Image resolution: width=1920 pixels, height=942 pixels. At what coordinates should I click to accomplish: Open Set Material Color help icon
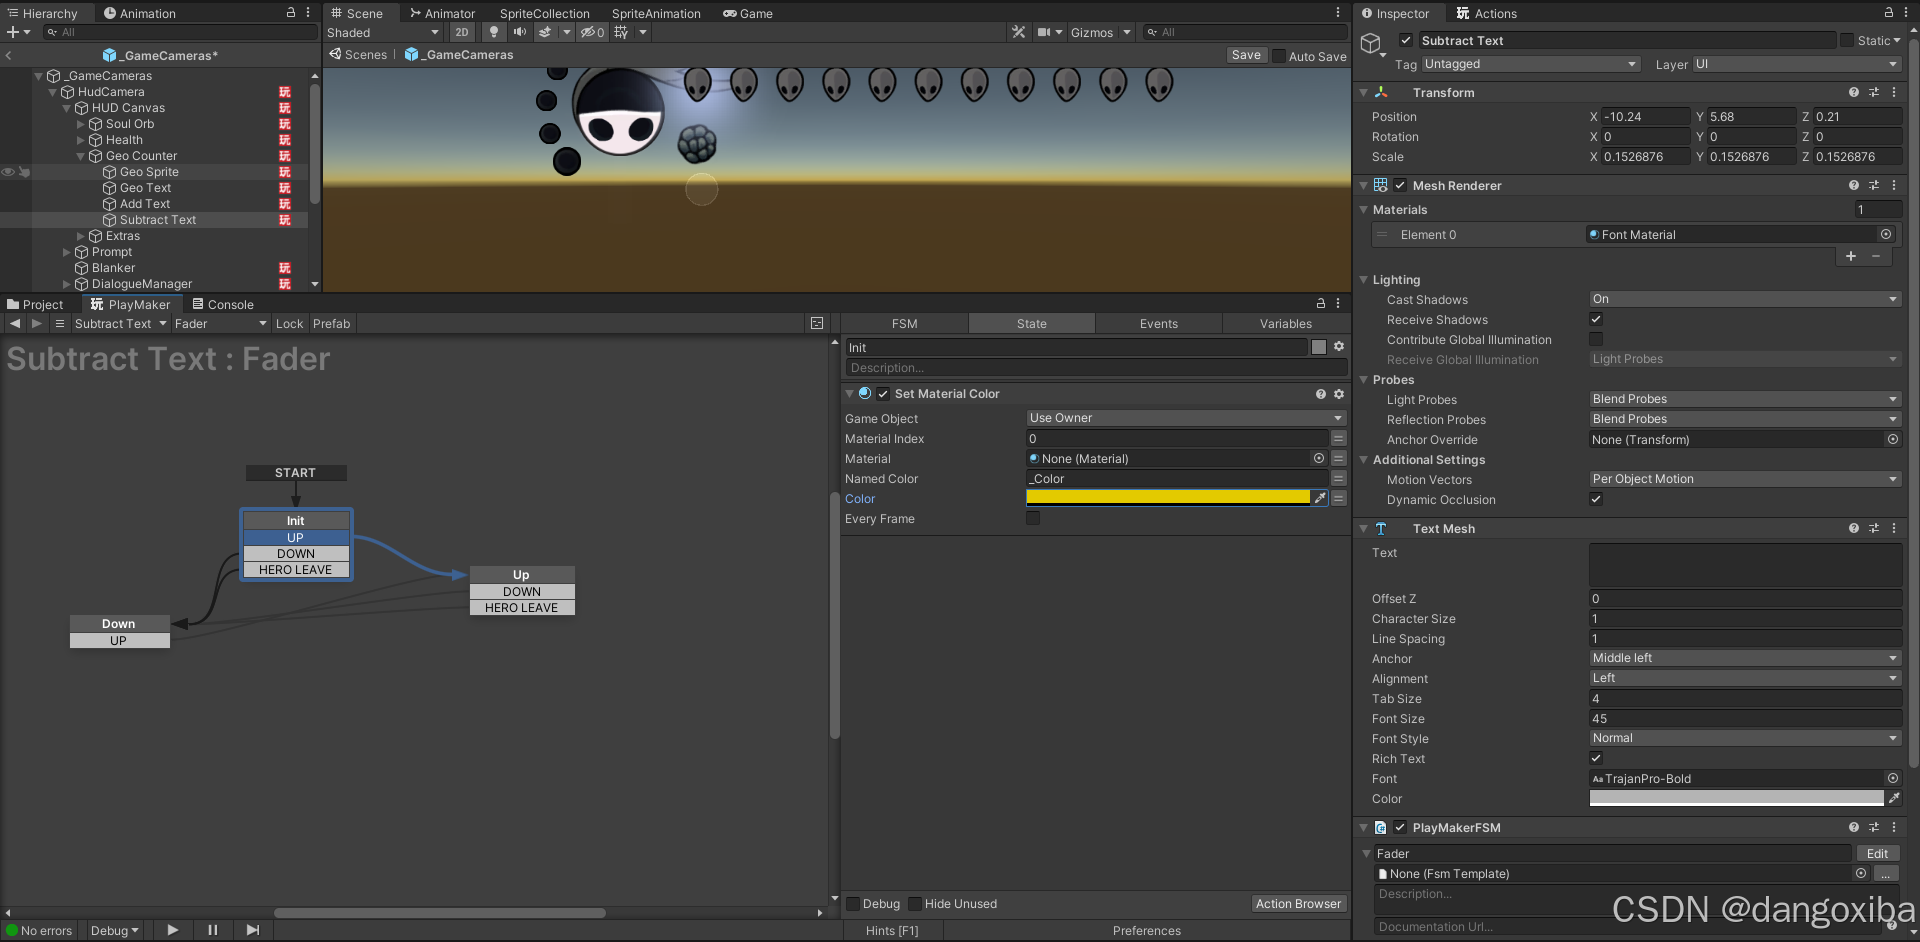(1321, 394)
